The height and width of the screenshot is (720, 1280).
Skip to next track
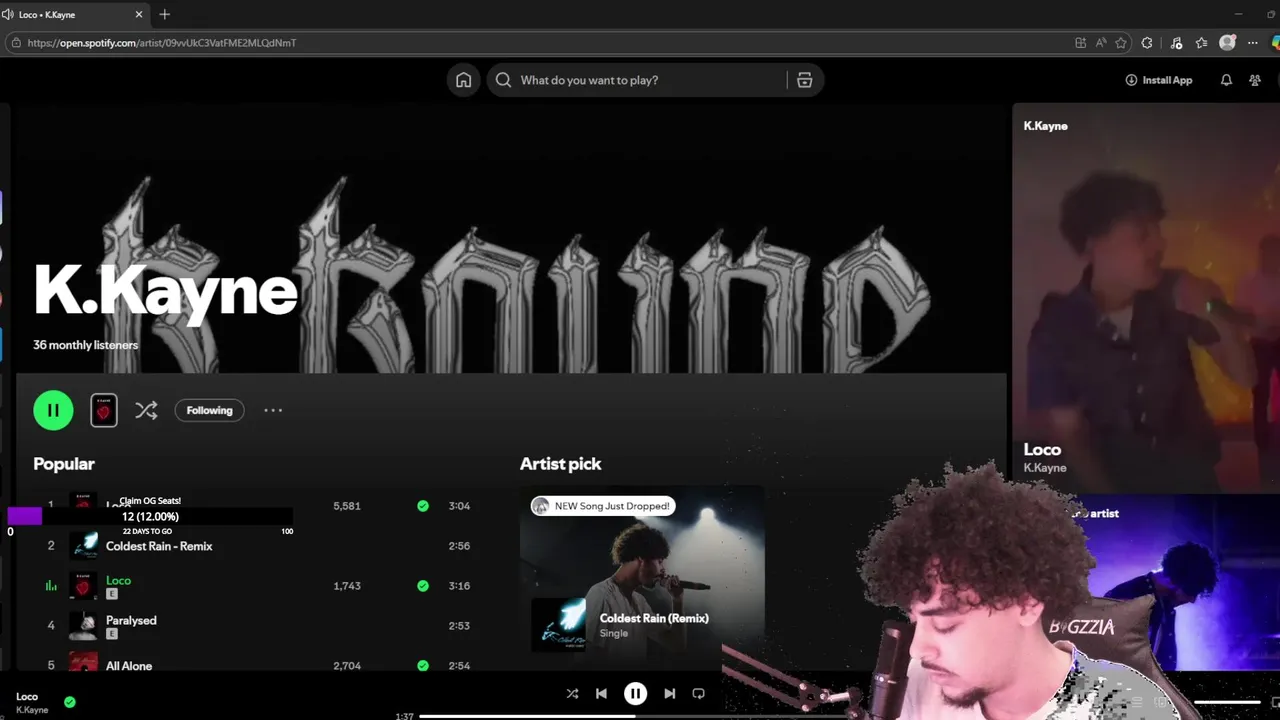[x=669, y=694]
